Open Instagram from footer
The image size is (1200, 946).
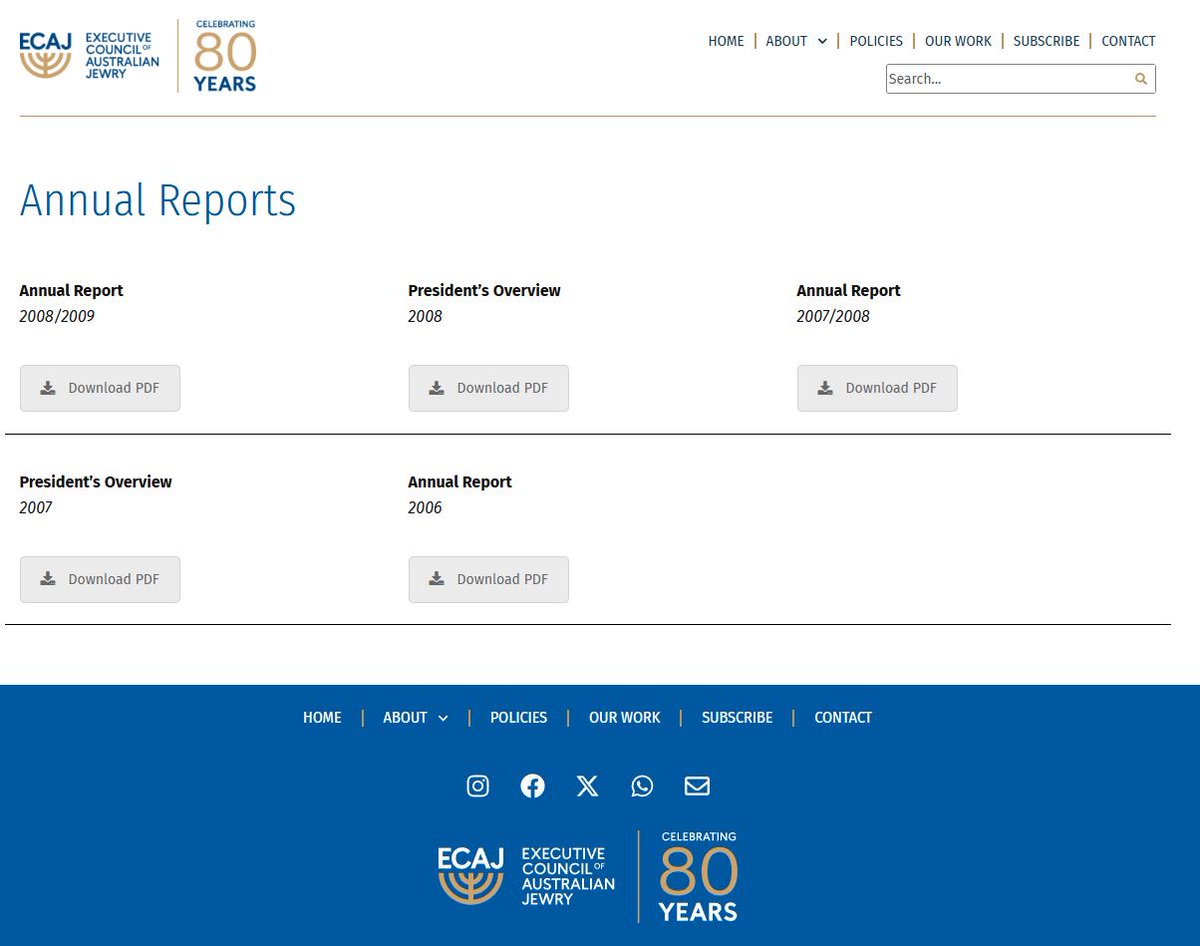[x=478, y=786]
